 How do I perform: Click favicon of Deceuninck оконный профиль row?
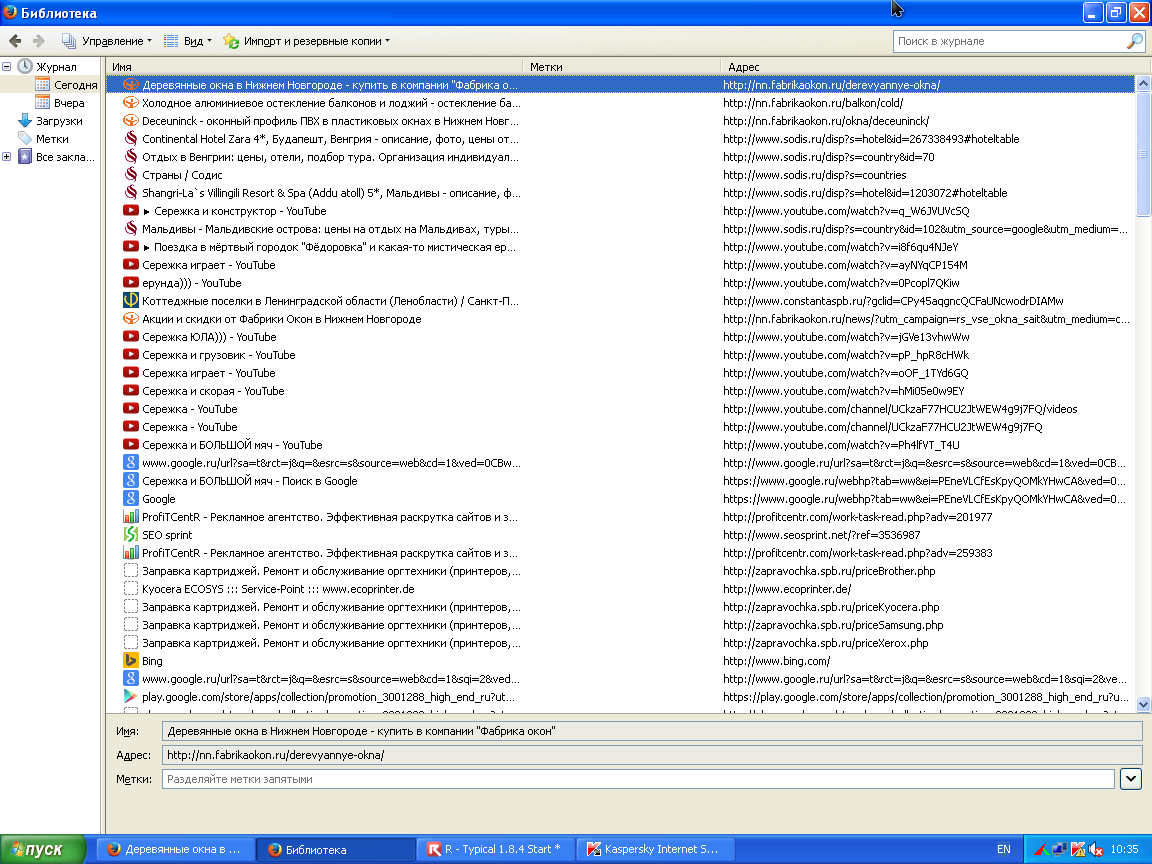(131, 120)
